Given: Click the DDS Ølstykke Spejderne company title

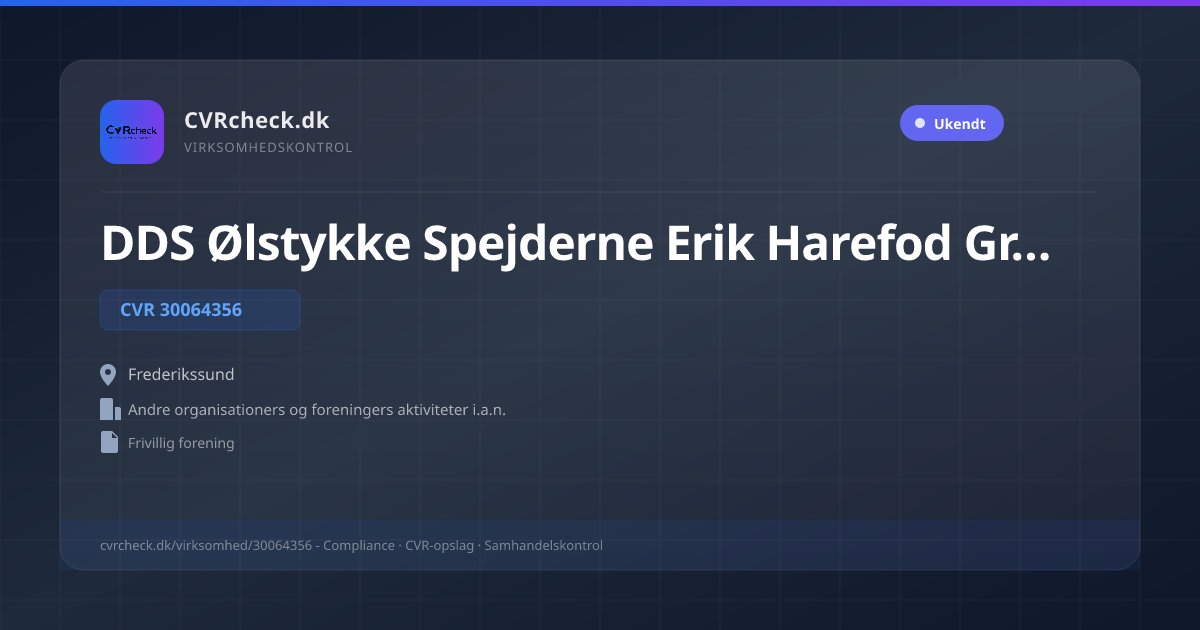Looking at the screenshot, I should pyautogui.click(x=576, y=245).
